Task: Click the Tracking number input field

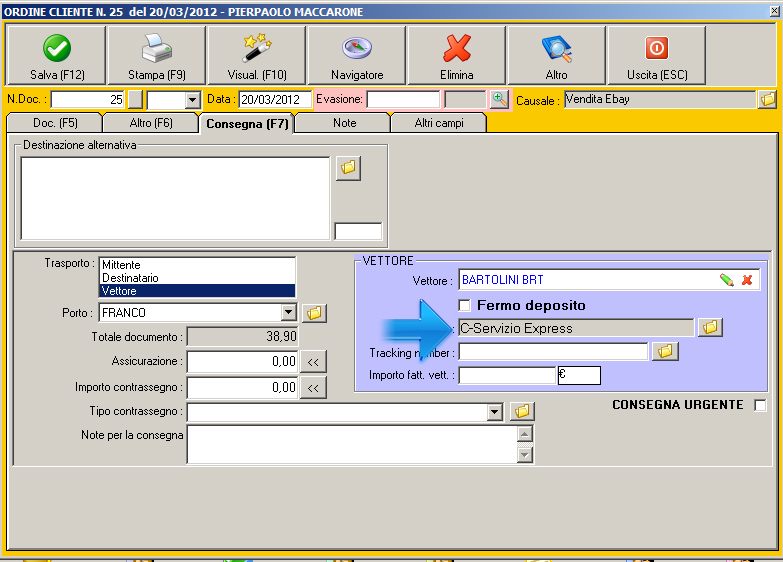Action: 553,352
